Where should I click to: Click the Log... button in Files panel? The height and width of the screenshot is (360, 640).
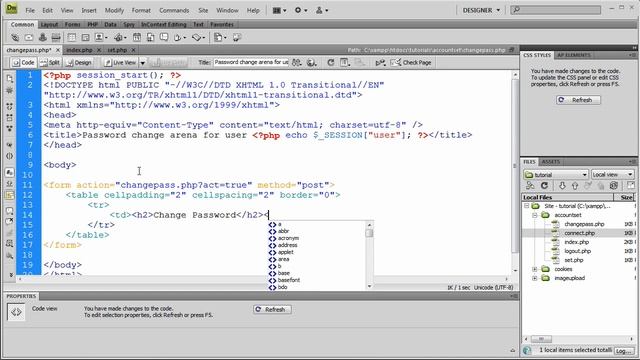click(x=624, y=351)
